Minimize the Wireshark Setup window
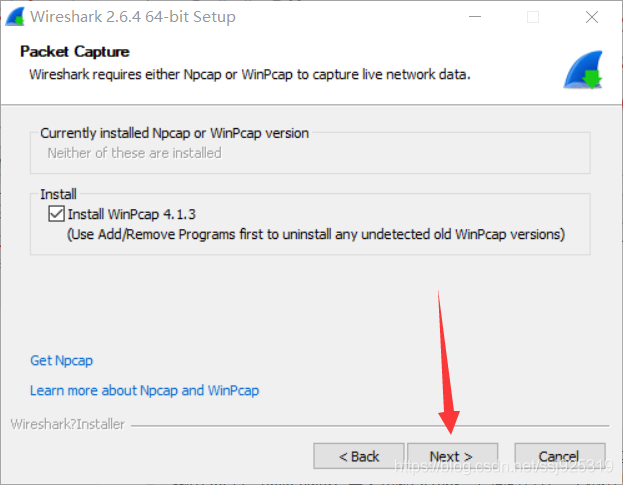The height and width of the screenshot is (485, 623). click(x=475, y=17)
